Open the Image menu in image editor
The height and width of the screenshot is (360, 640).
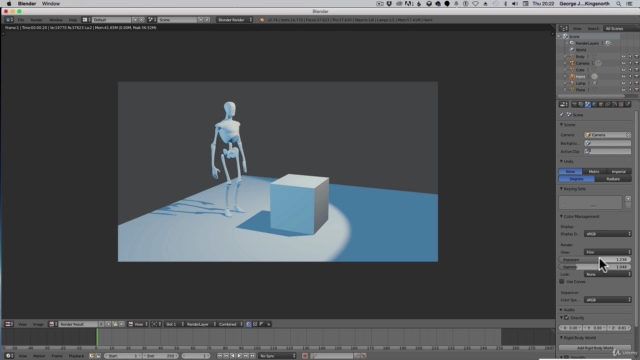pyautogui.click(x=38, y=324)
